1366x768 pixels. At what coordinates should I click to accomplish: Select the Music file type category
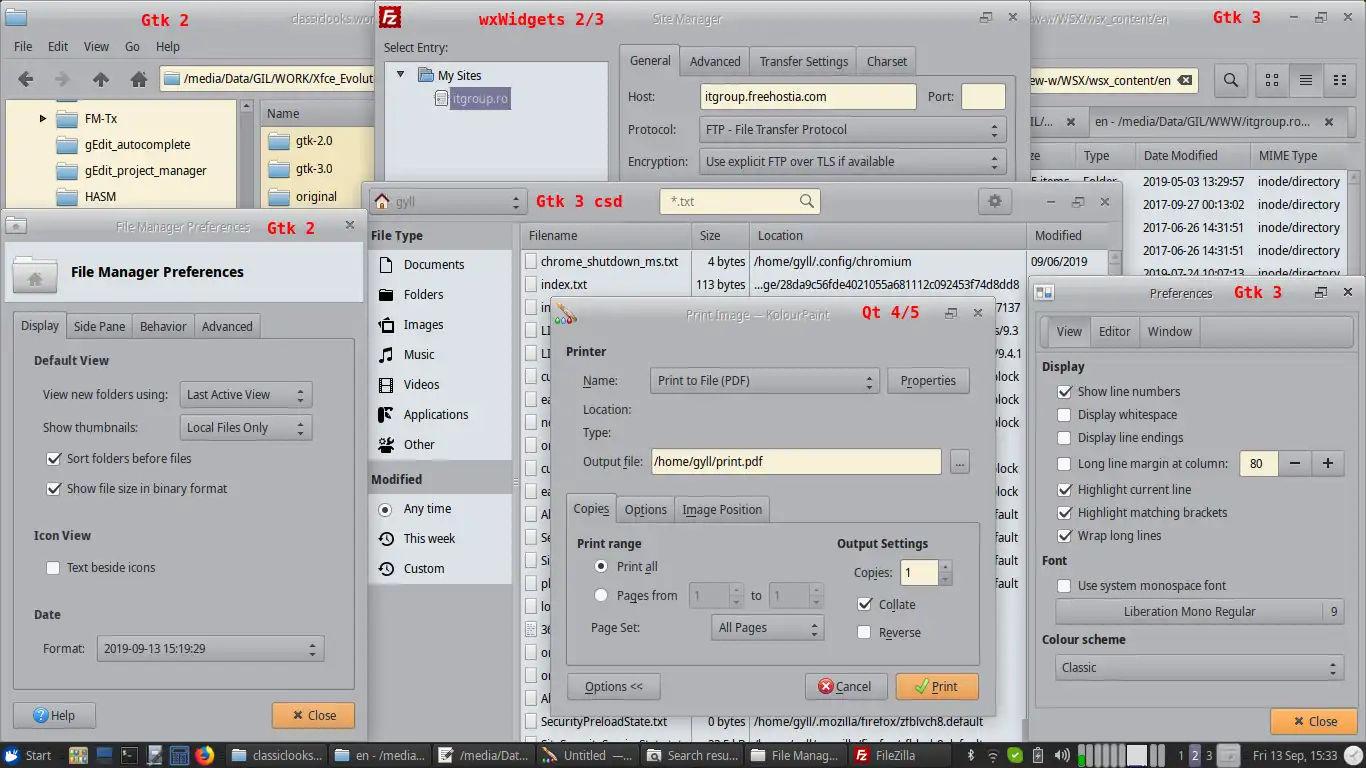pyautogui.click(x=419, y=355)
